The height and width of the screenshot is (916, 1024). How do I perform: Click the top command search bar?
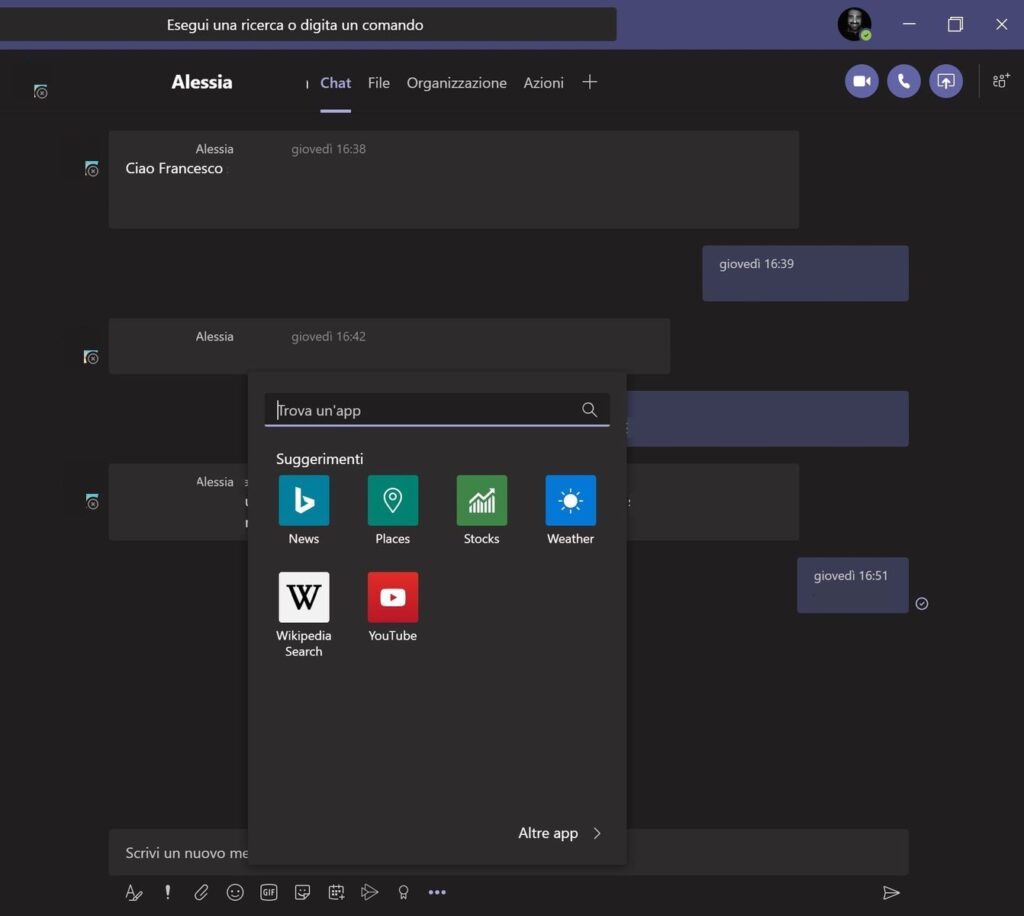coord(308,25)
